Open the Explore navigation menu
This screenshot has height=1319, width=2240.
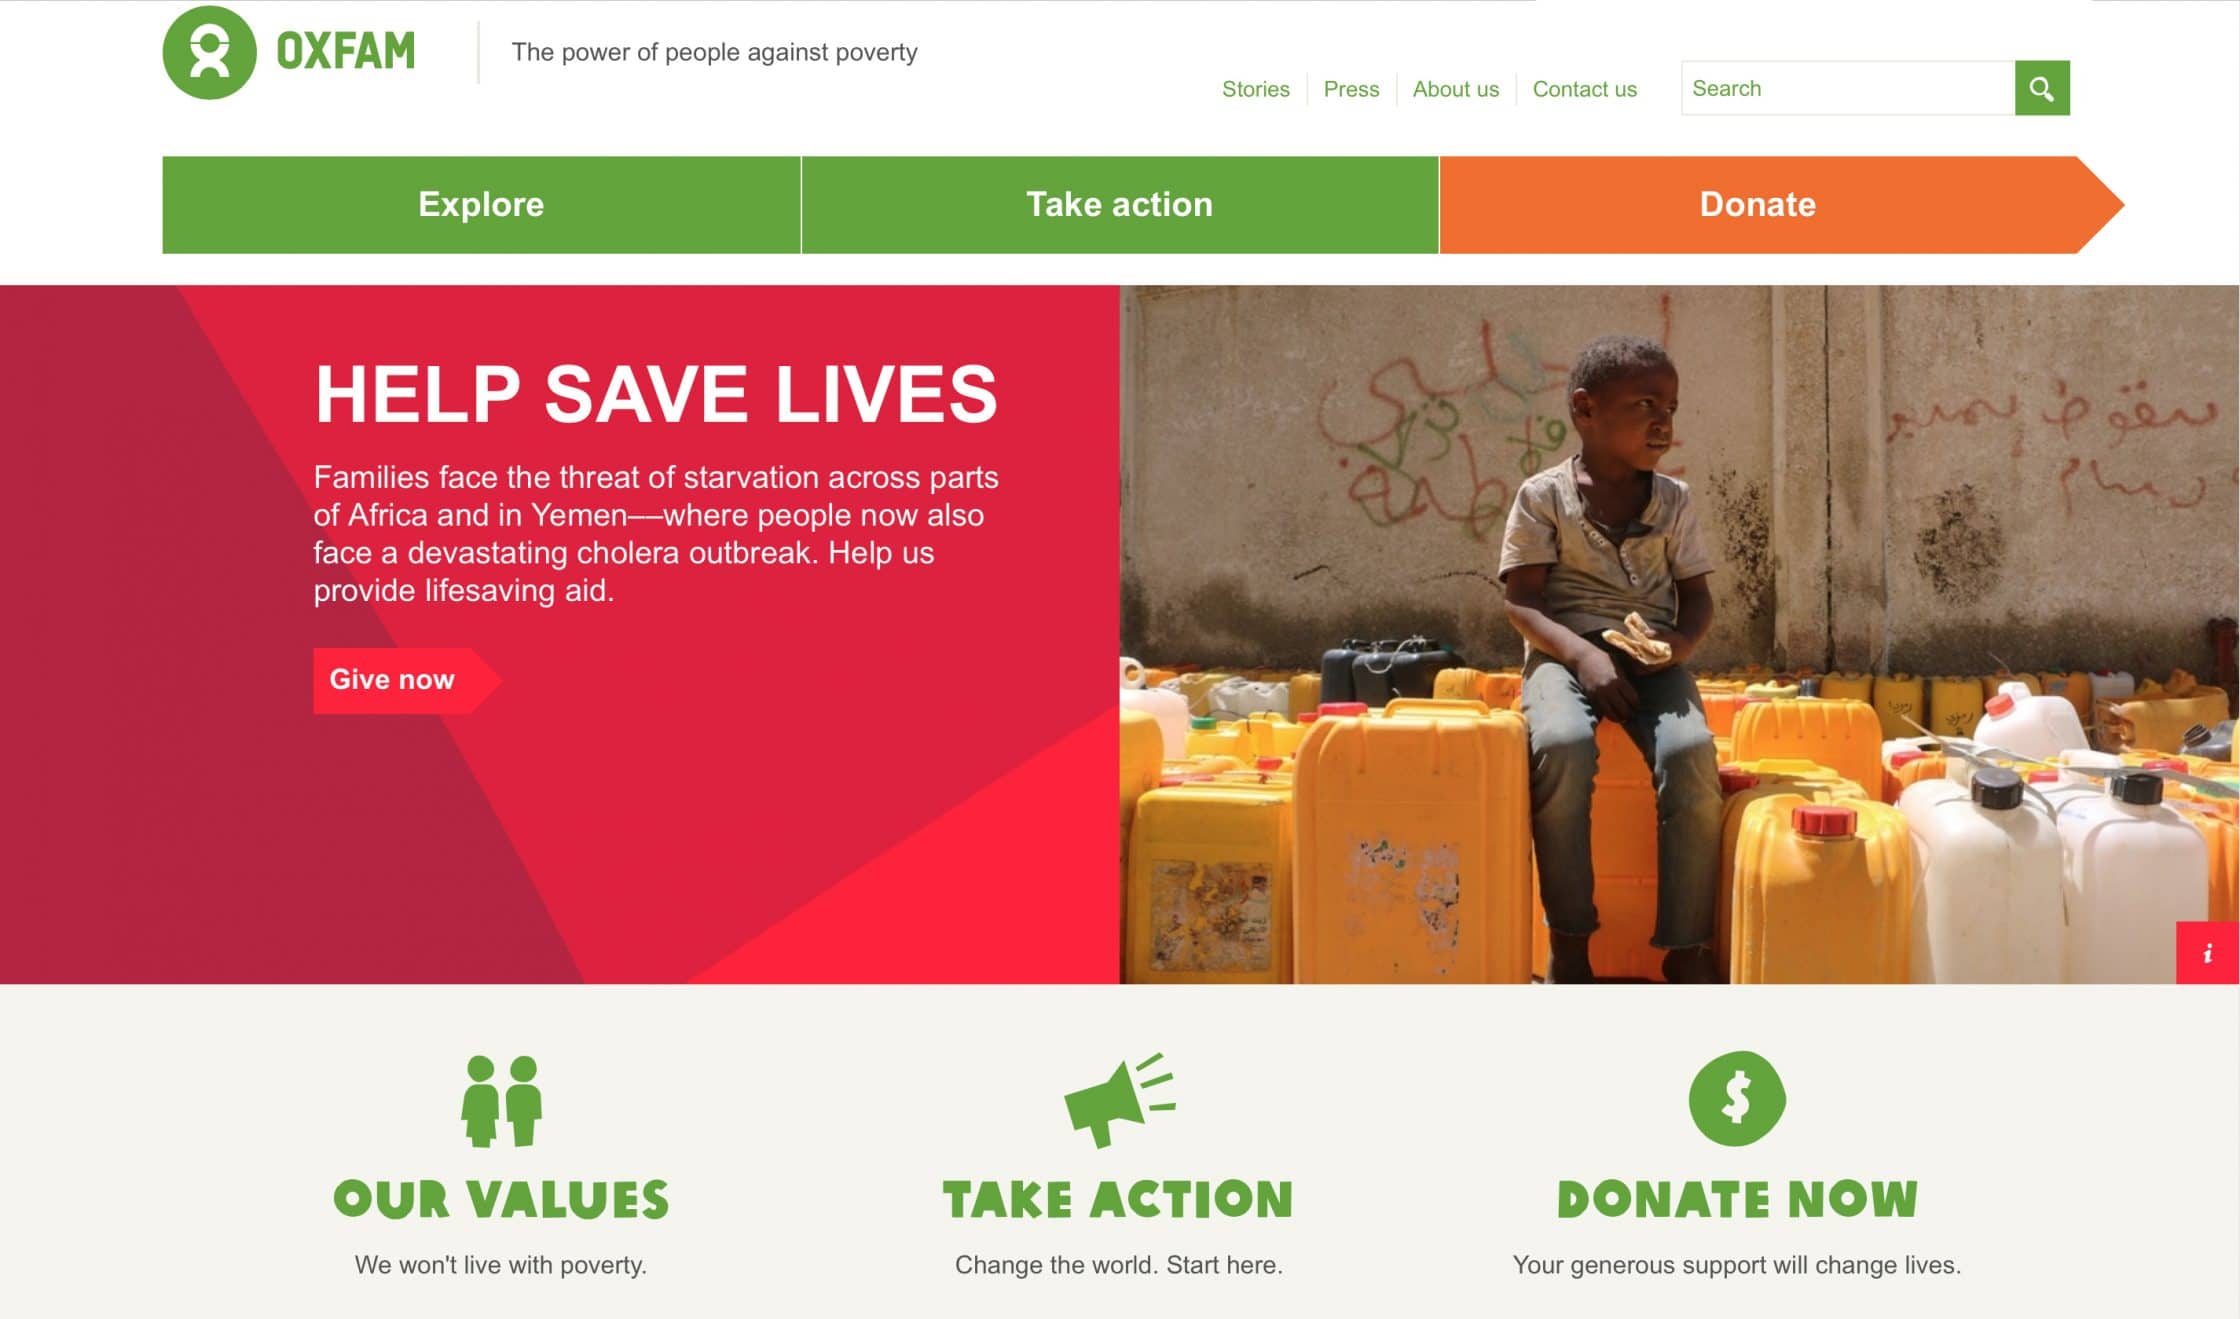481,204
